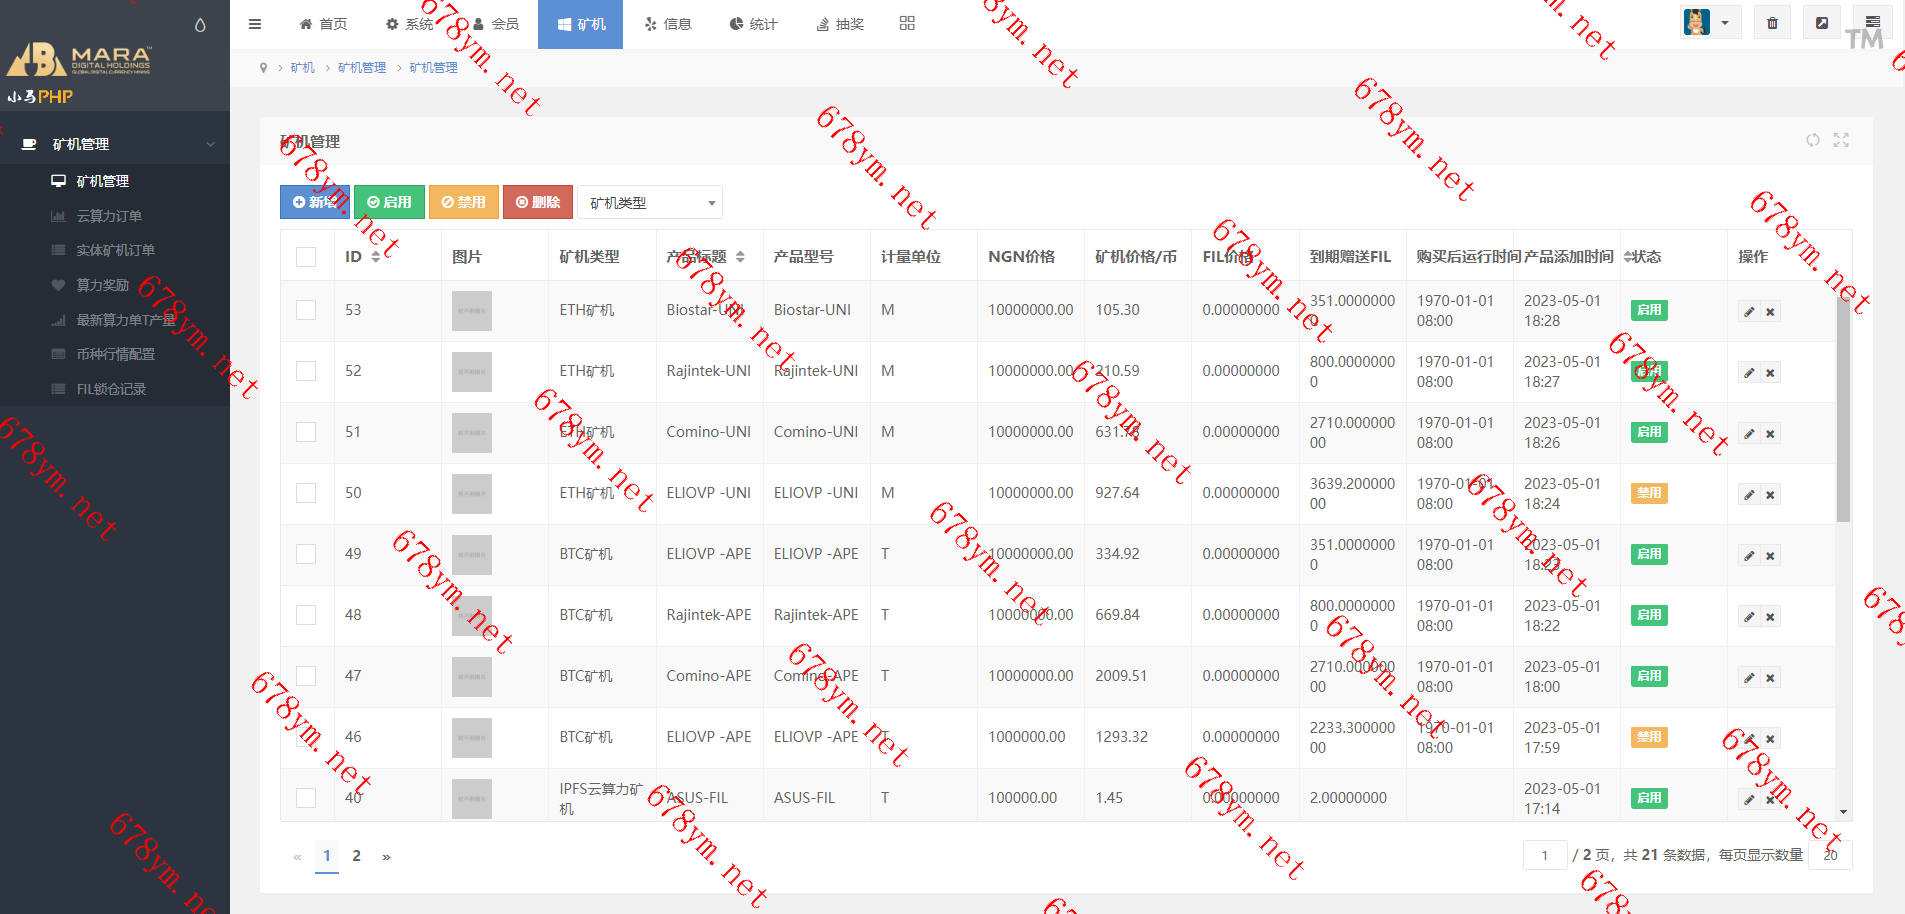1905x914 pixels.
Task: Click the edit pencil icon for row 49
Action: (x=1749, y=556)
